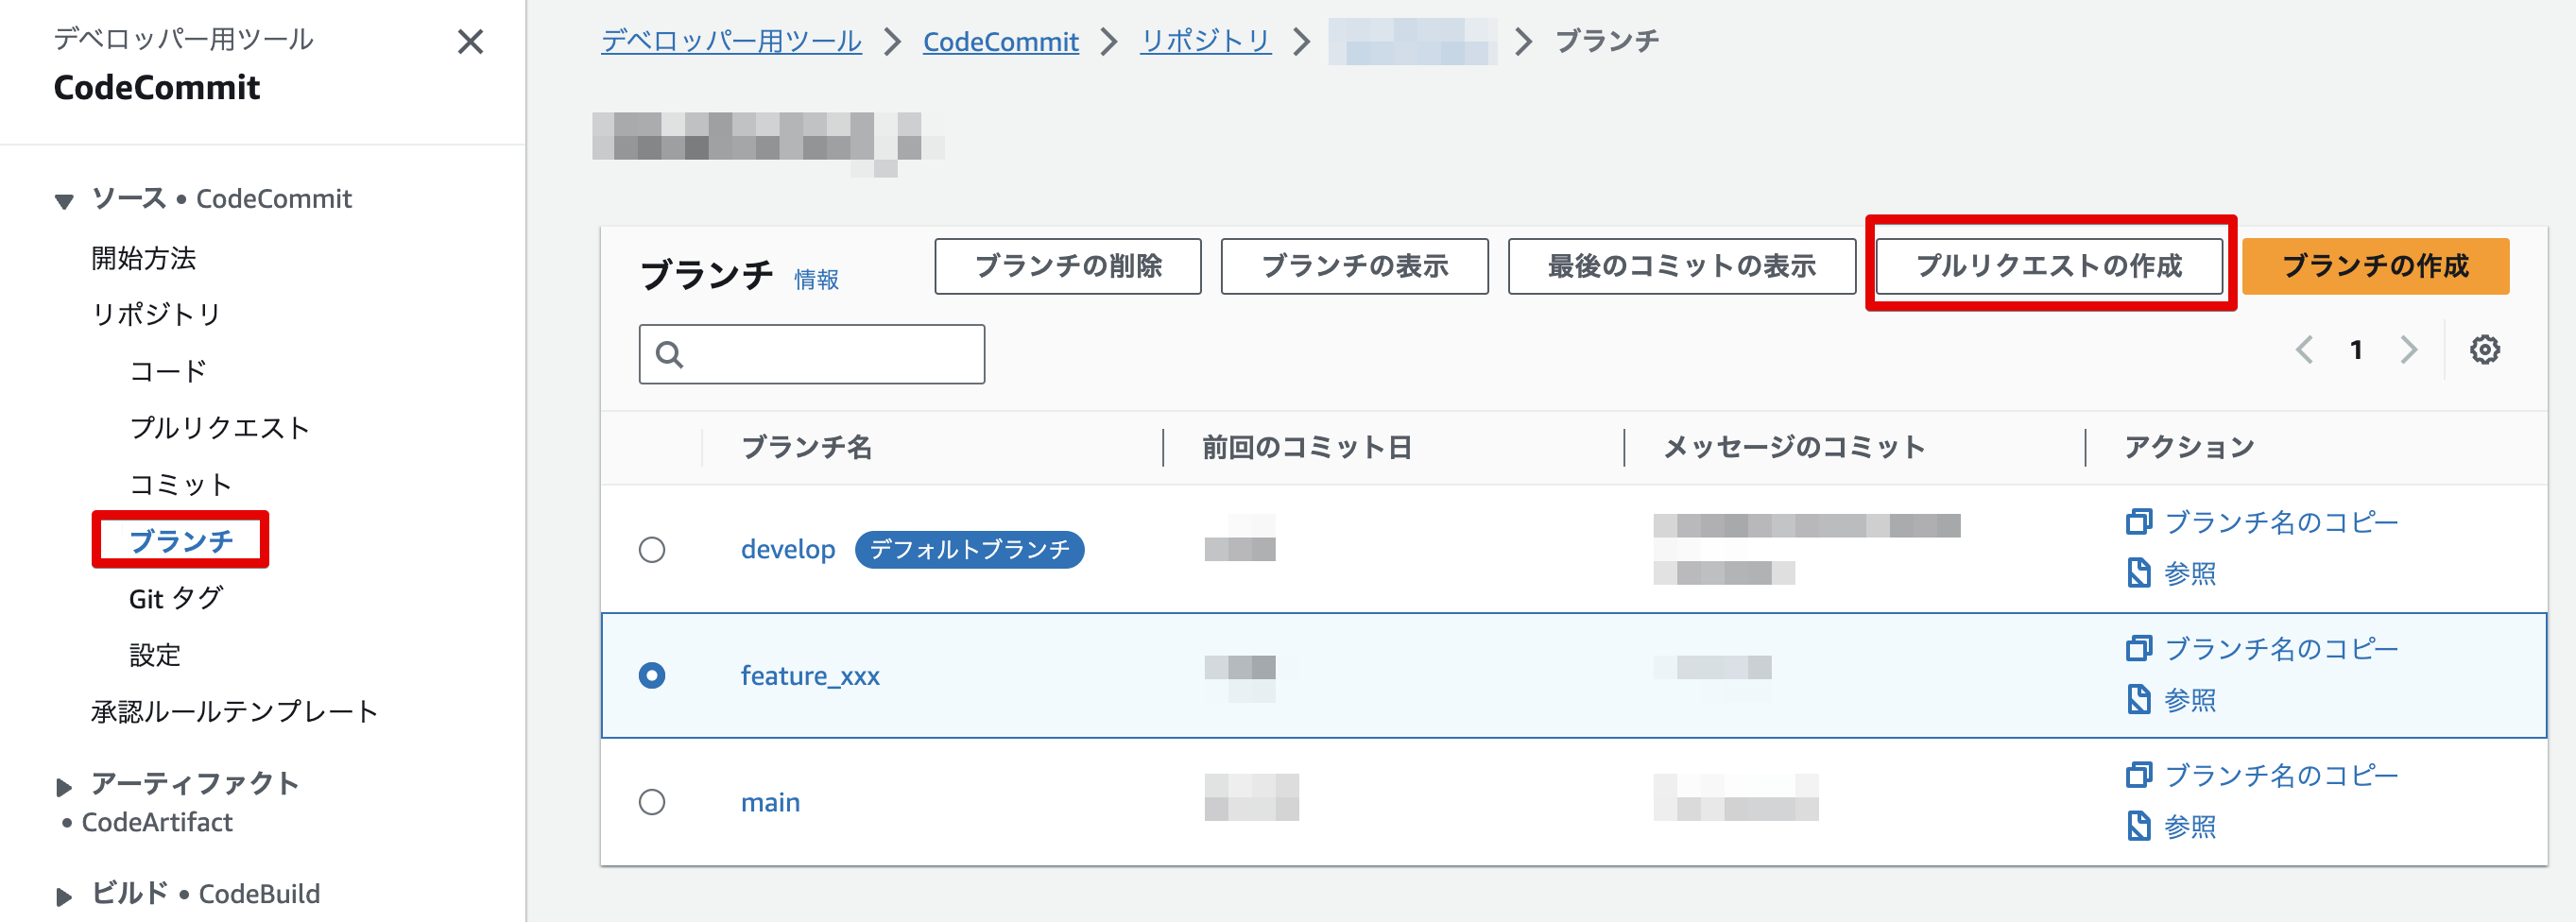Image resolution: width=2576 pixels, height=922 pixels.
Task: Click inside the branch search input field
Action: [x=830, y=353]
